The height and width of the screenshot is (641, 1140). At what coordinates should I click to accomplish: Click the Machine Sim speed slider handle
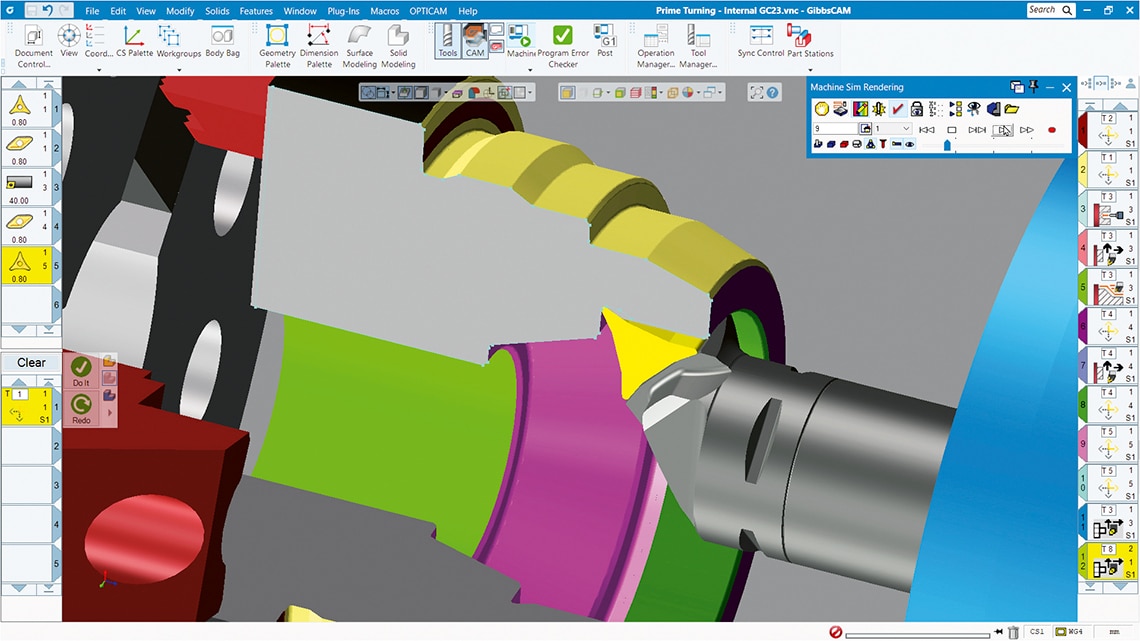(x=948, y=146)
